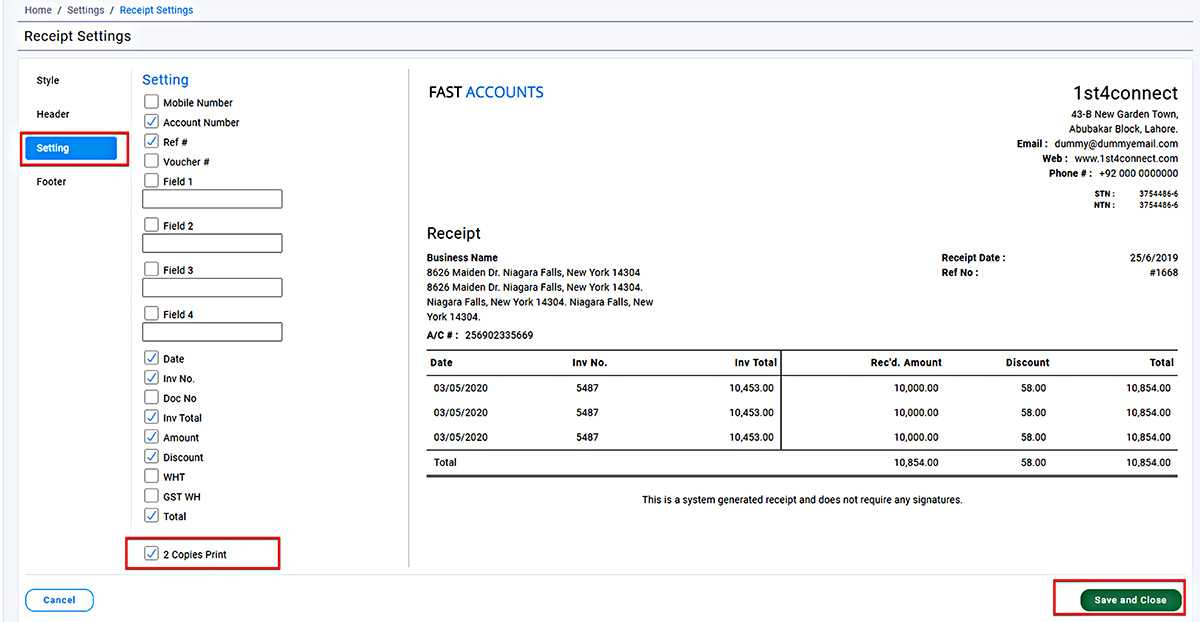Click account number 256902335669
The width and height of the screenshot is (1200, 622).
pos(497,335)
